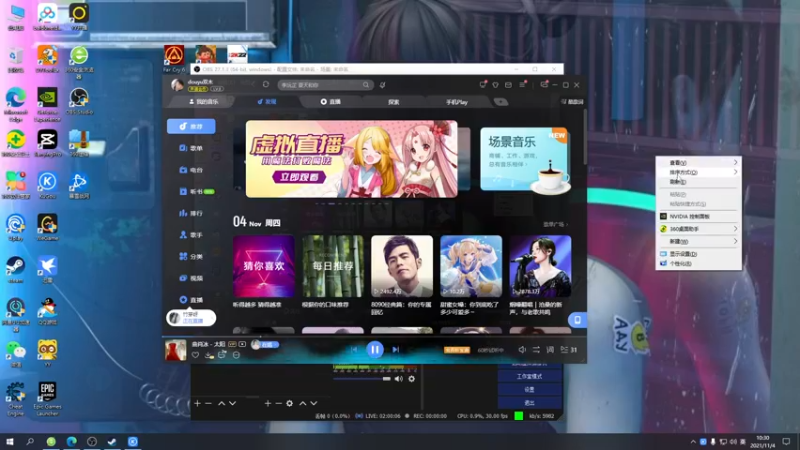Click 退出 button in OBS controls
This screenshot has width=800, height=450.
(530, 403)
